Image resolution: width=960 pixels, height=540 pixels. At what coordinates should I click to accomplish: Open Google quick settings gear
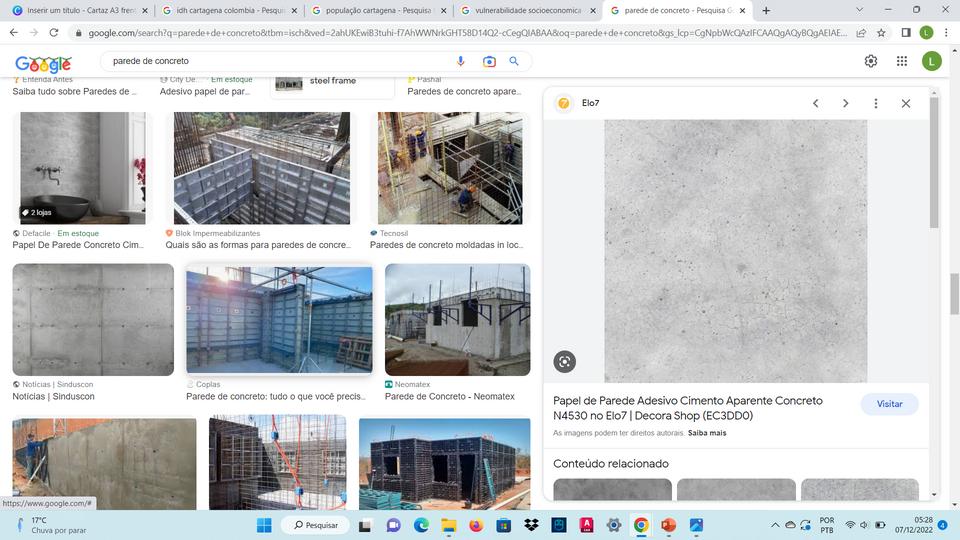click(871, 61)
